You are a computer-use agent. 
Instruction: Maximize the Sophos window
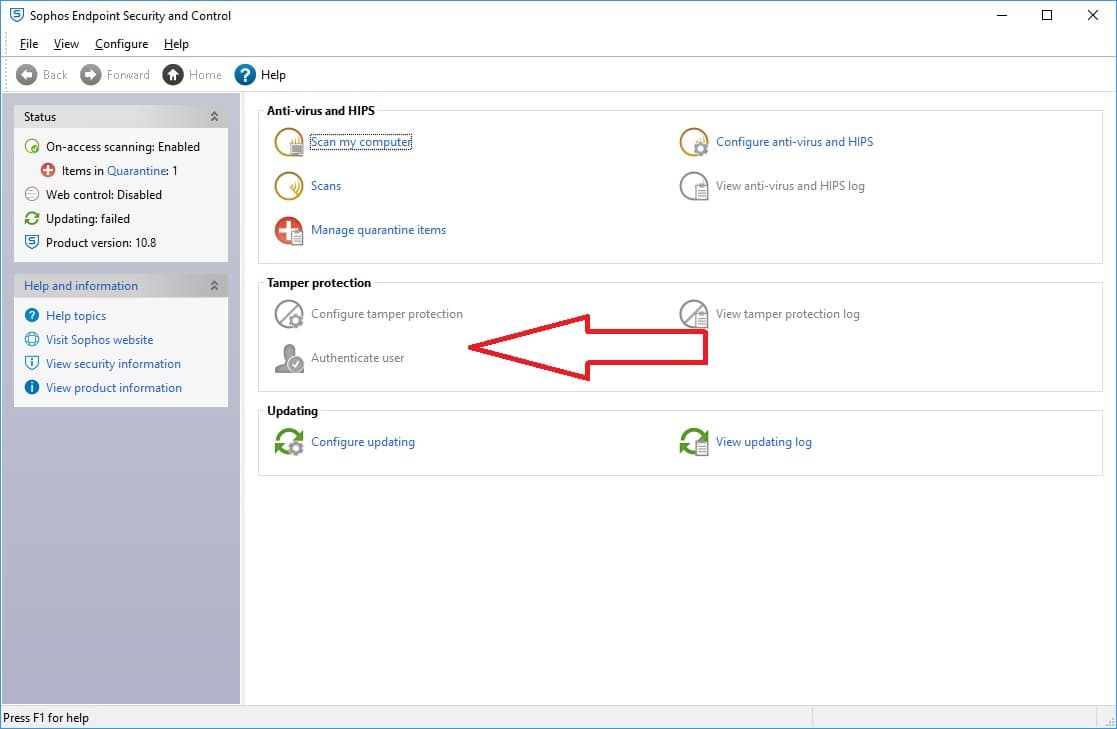point(1047,15)
